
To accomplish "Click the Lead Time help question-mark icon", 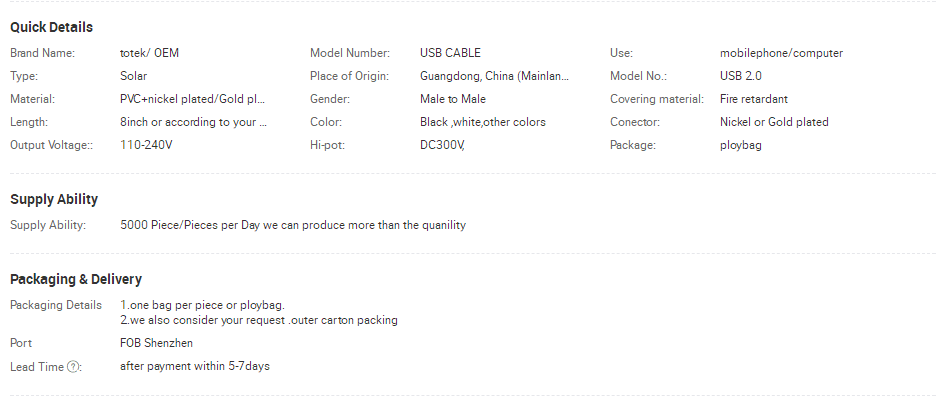I will click(72, 367).
